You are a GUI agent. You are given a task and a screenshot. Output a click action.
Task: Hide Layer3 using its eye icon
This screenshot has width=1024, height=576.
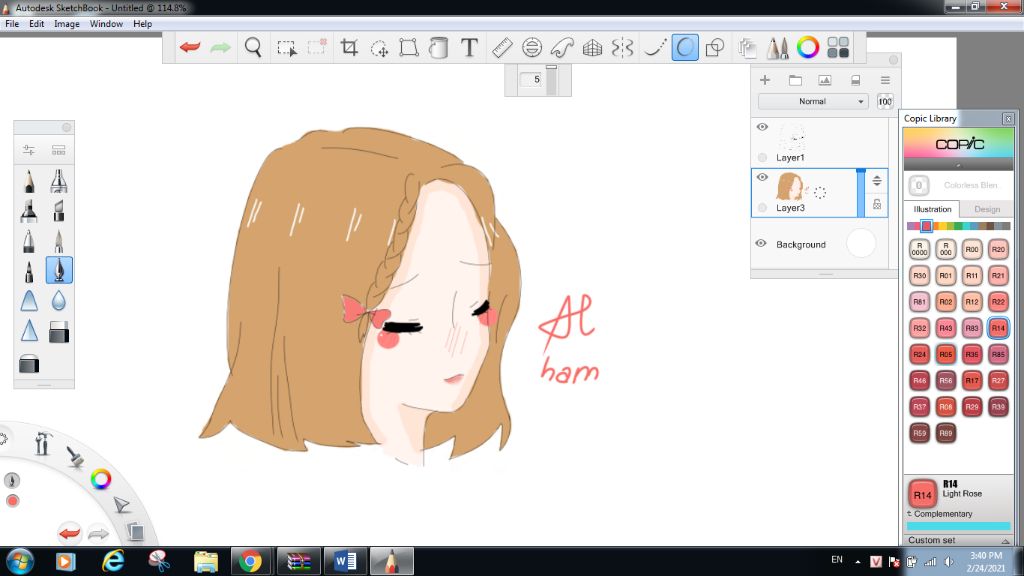click(x=762, y=177)
